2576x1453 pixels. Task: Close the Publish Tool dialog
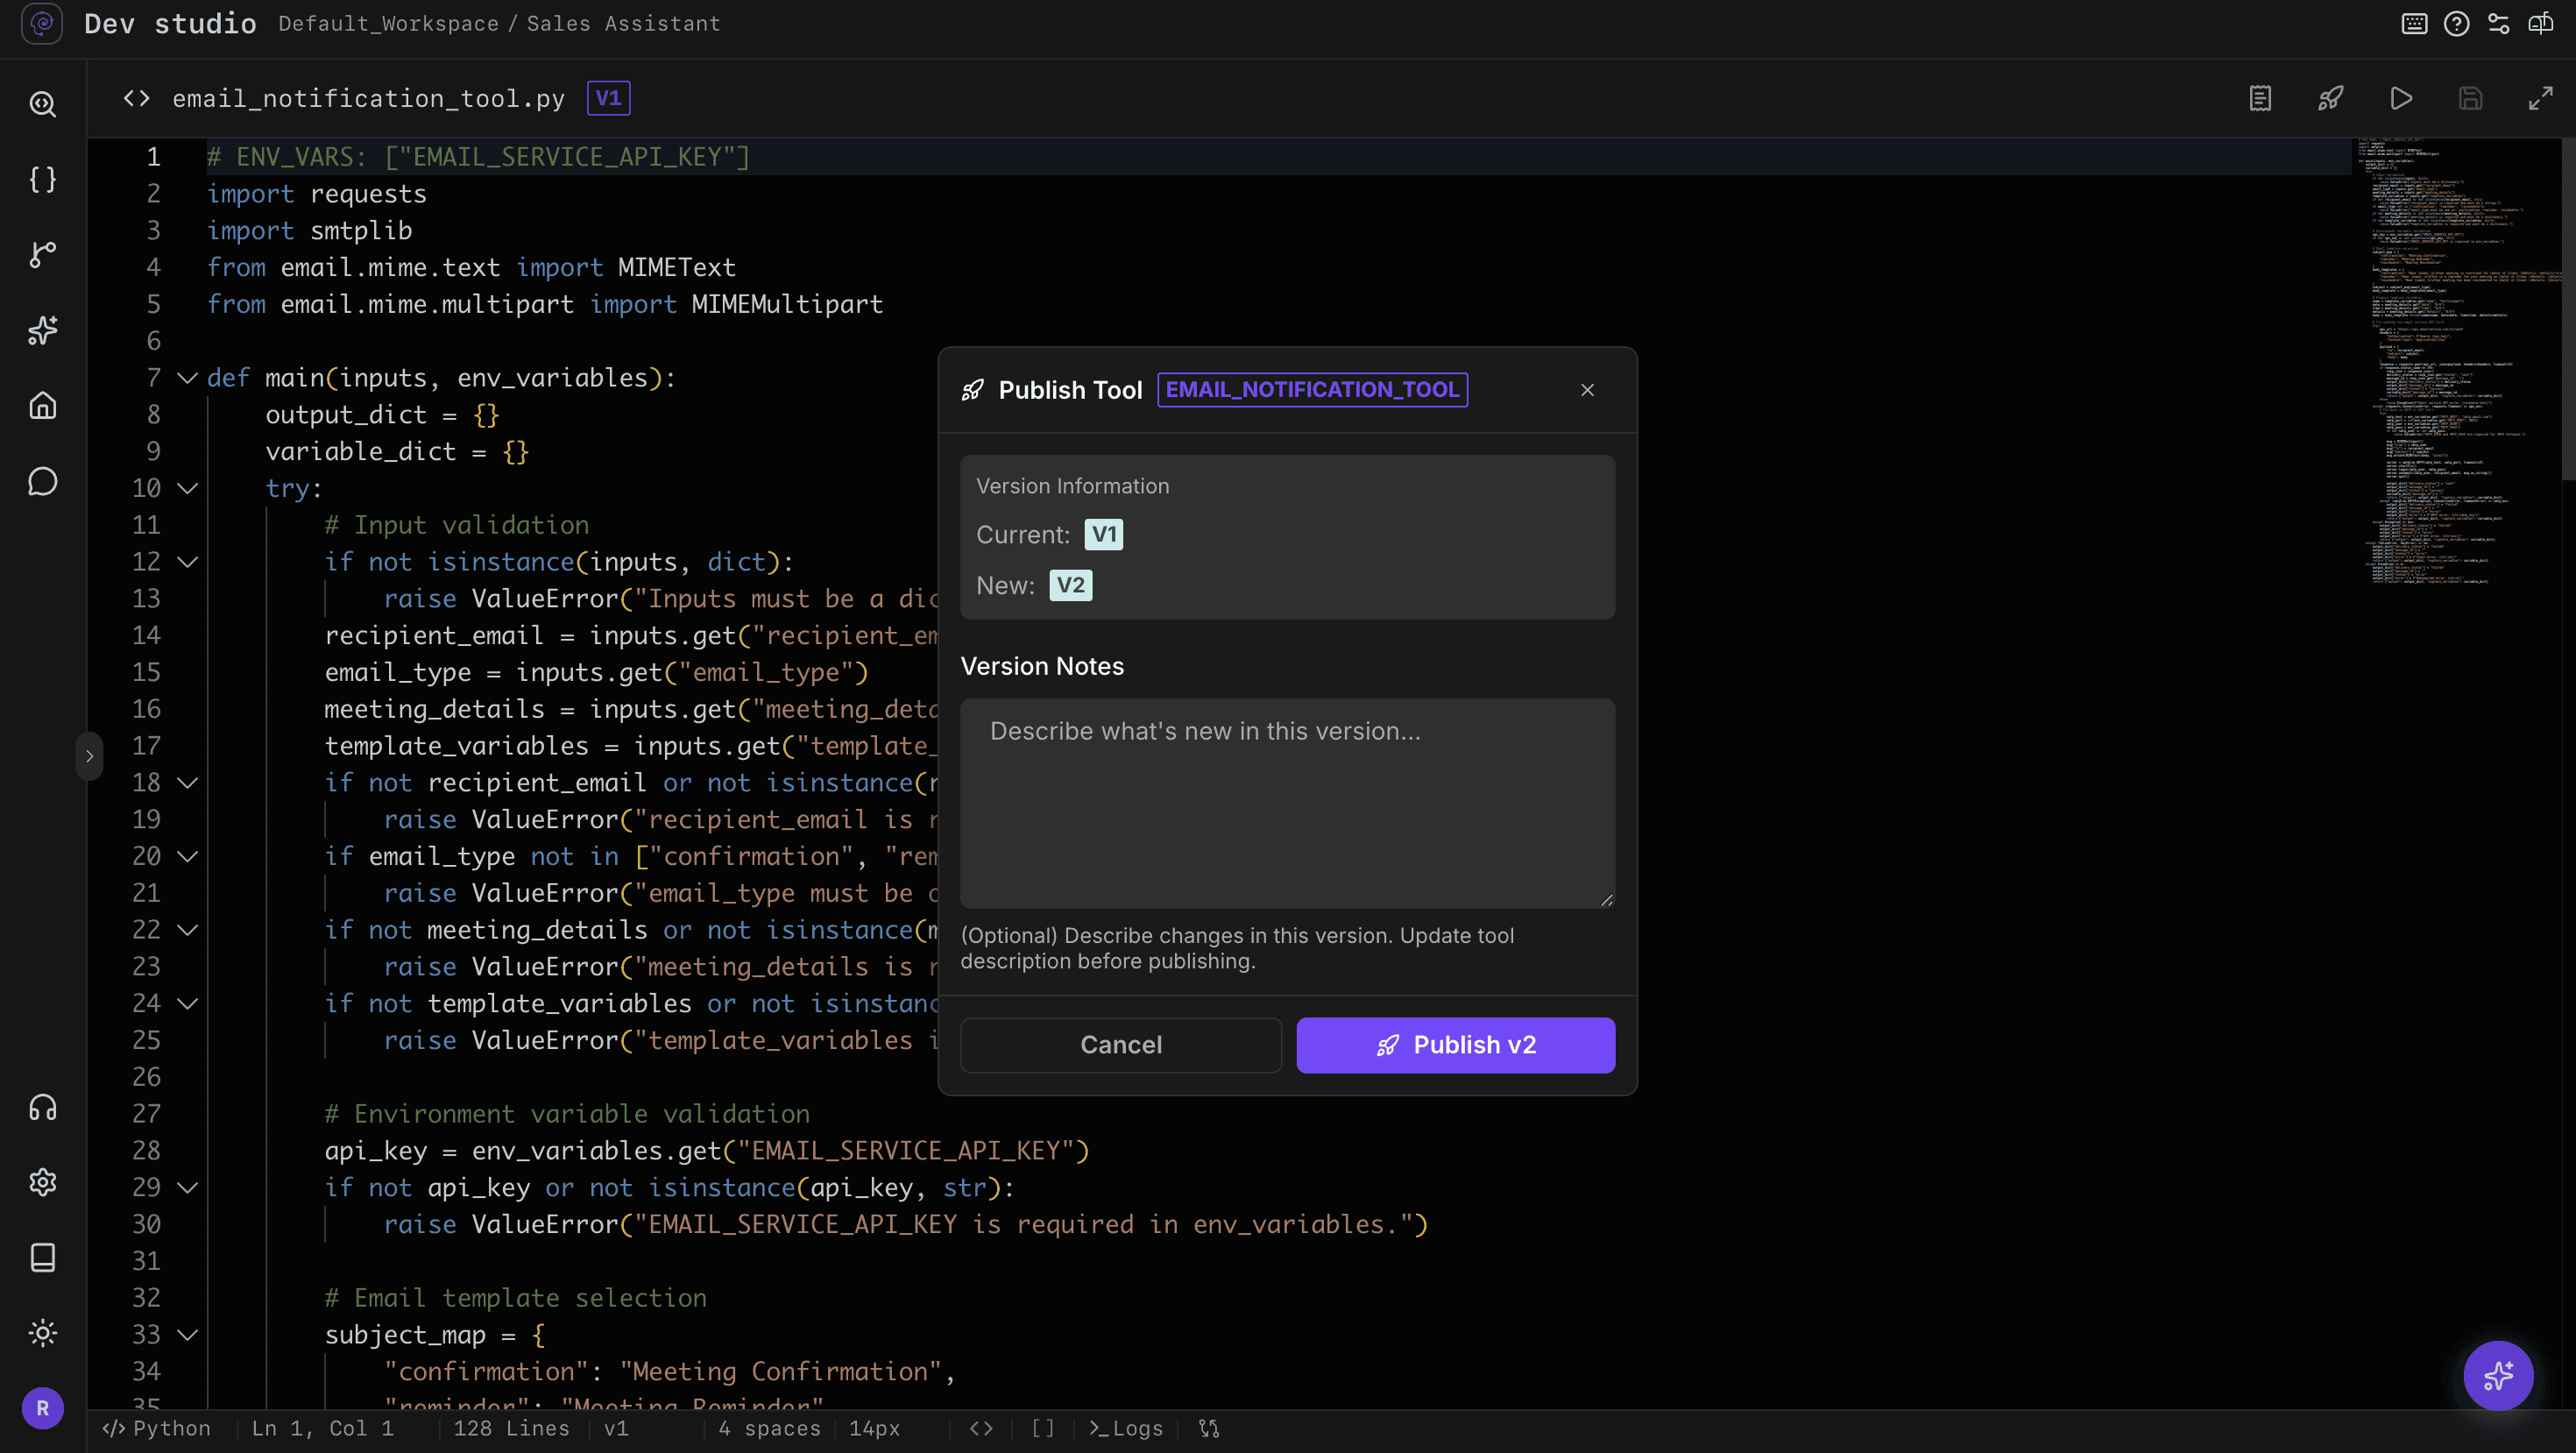[x=1587, y=390]
